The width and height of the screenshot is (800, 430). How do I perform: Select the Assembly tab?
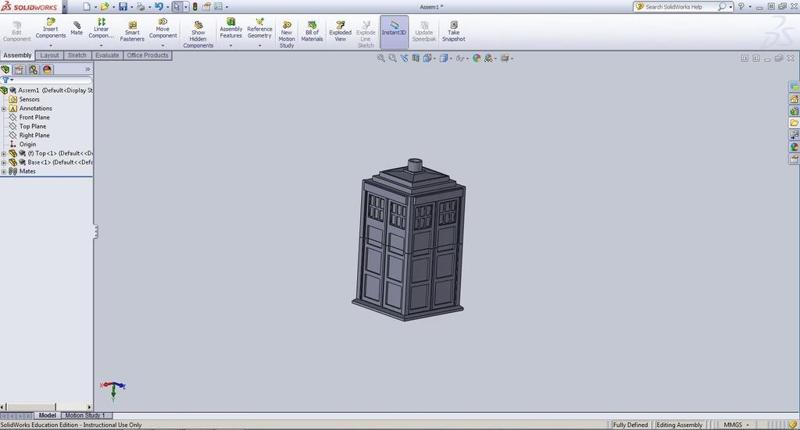pos(17,55)
